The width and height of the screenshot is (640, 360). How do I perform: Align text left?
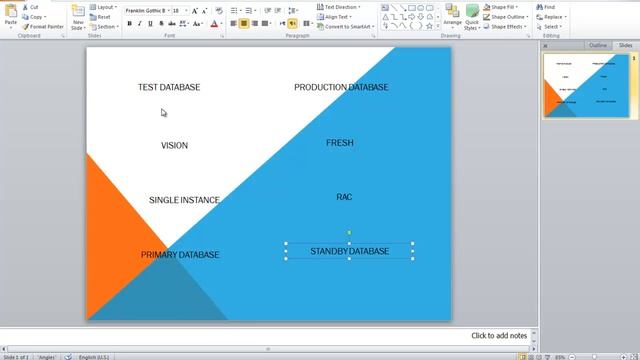pyautogui.click(x=233, y=24)
